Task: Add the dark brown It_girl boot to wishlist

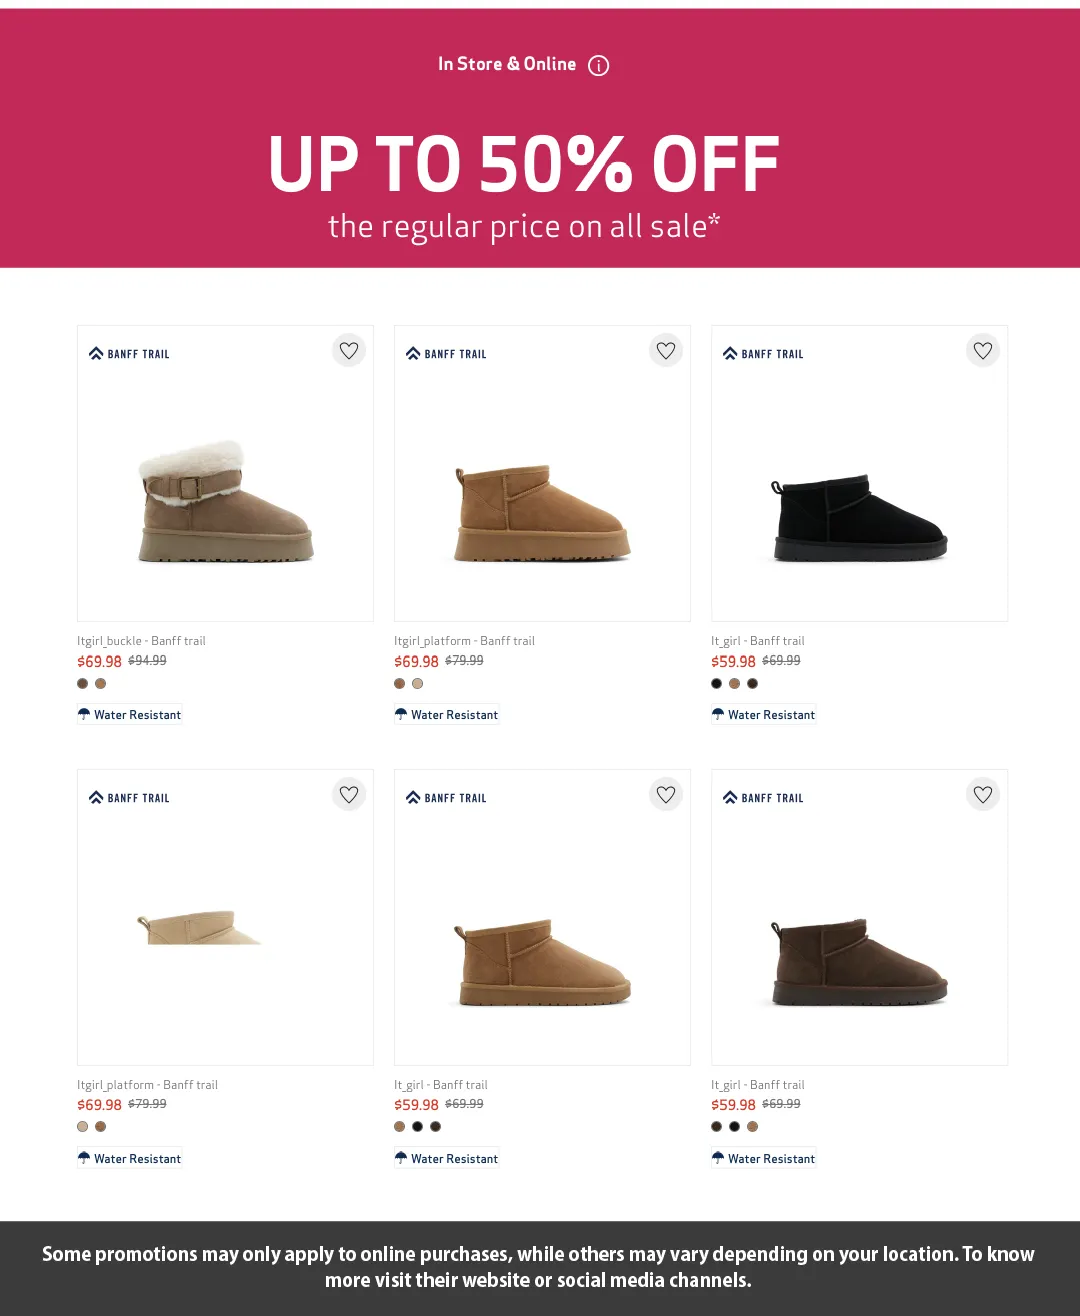Action: (x=983, y=795)
